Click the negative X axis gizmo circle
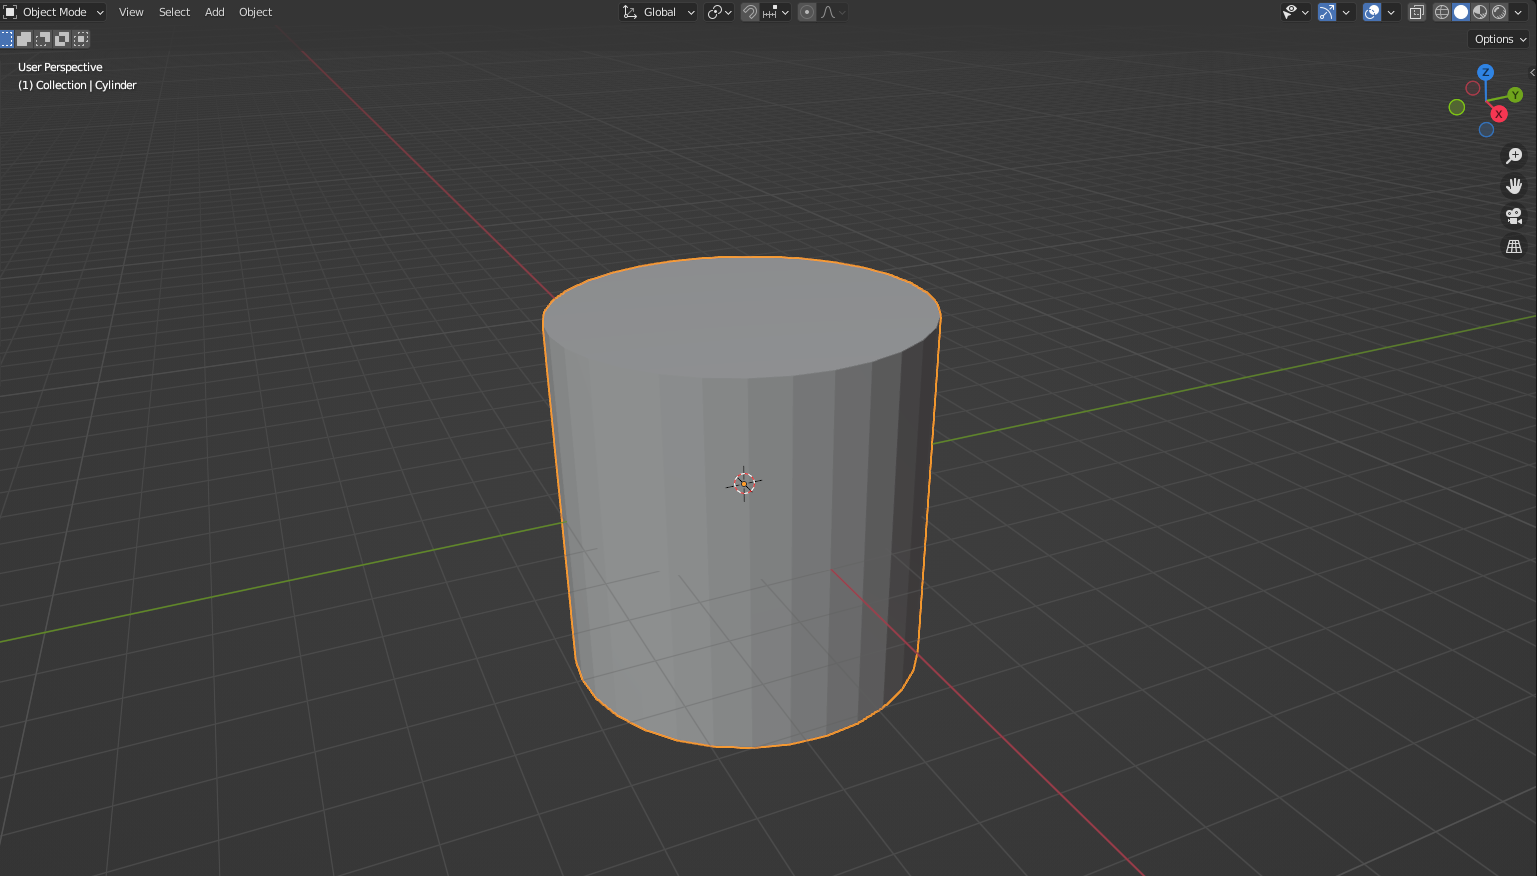 (x=1473, y=88)
